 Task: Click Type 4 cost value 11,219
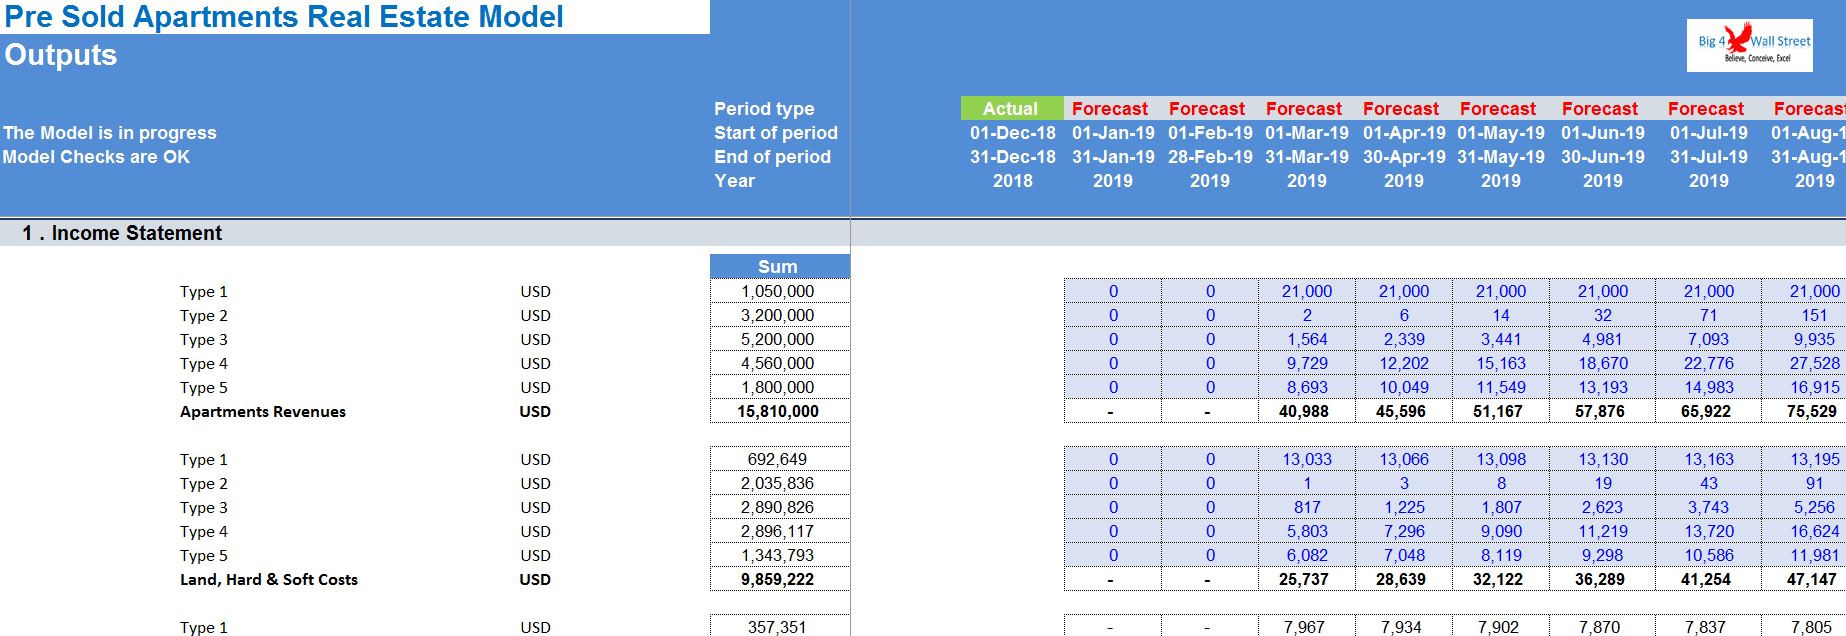click(x=1603, y=531)
